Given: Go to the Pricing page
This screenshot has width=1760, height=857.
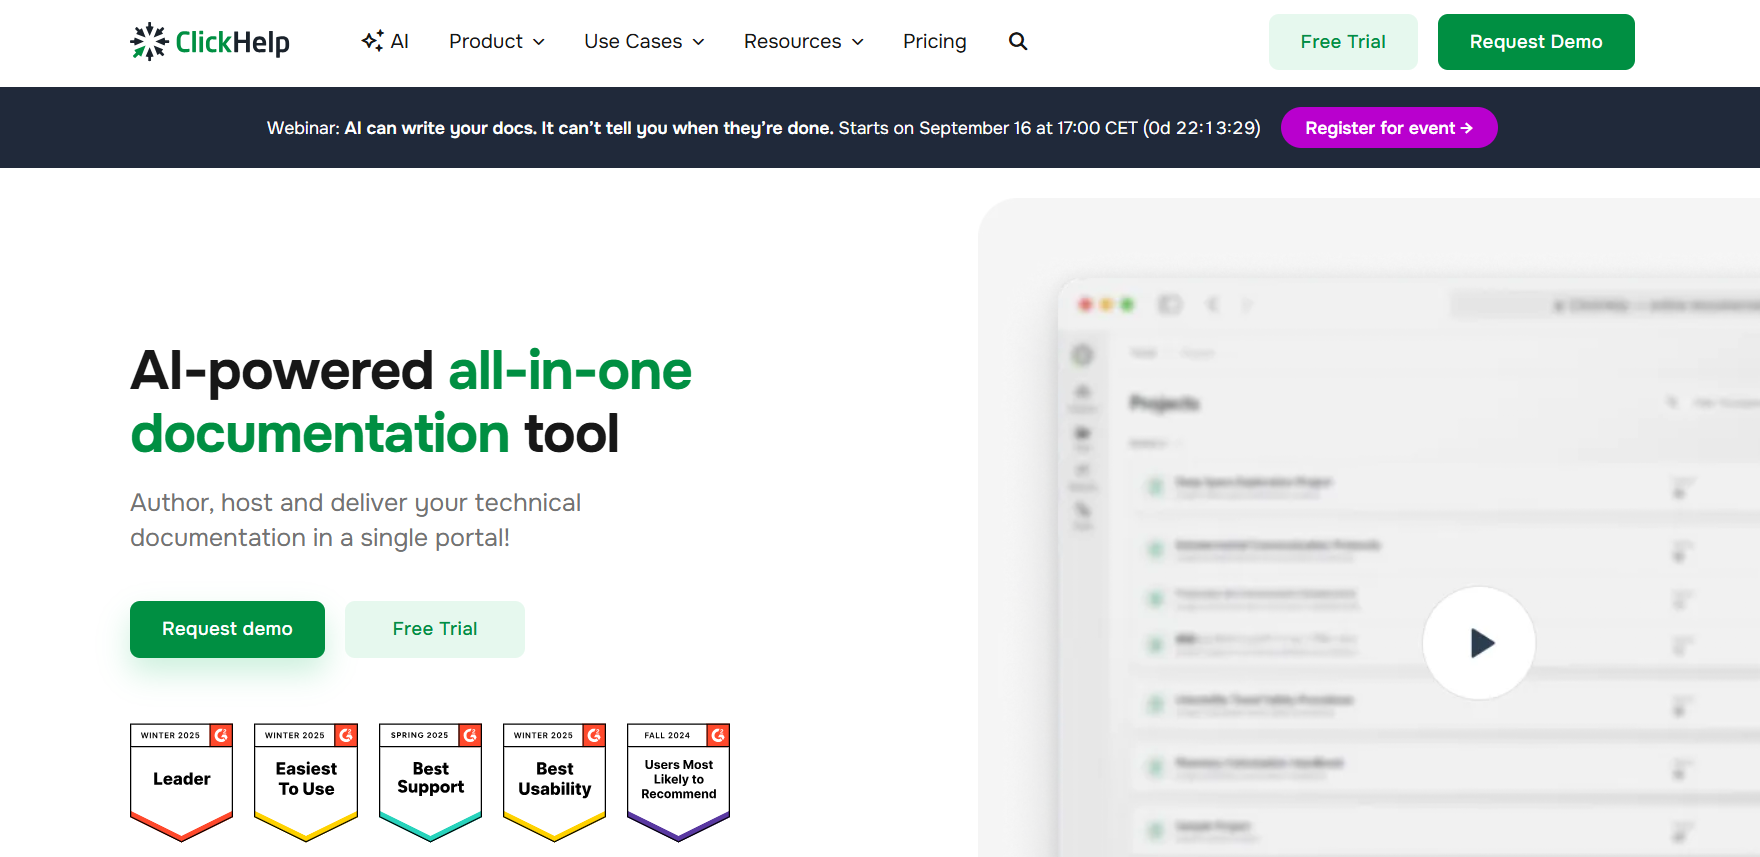Looking at the screenshot, I should point(935,41).
